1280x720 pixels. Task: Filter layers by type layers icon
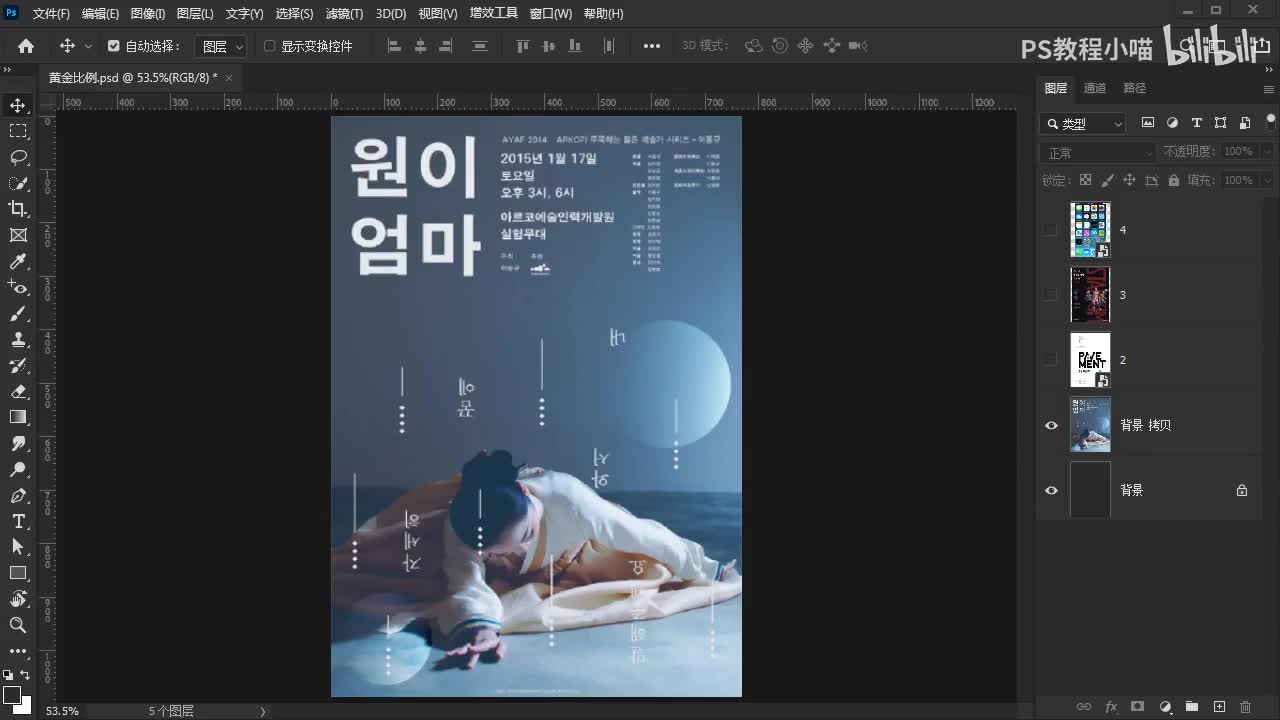click(x=1196, y=123)
